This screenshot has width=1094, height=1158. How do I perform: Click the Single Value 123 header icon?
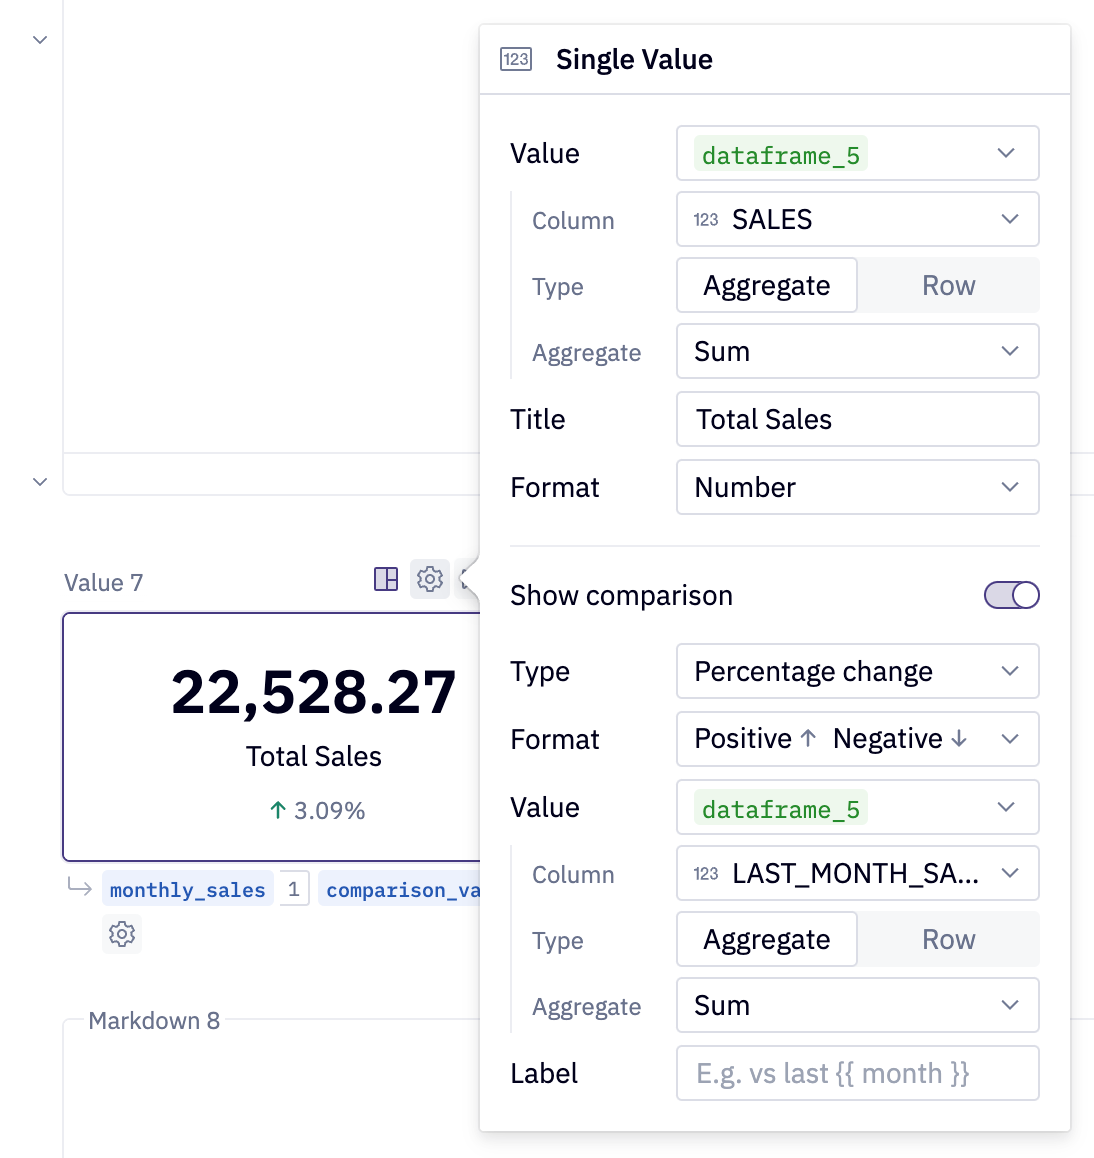pyautogui.click(x=516, y=59)
